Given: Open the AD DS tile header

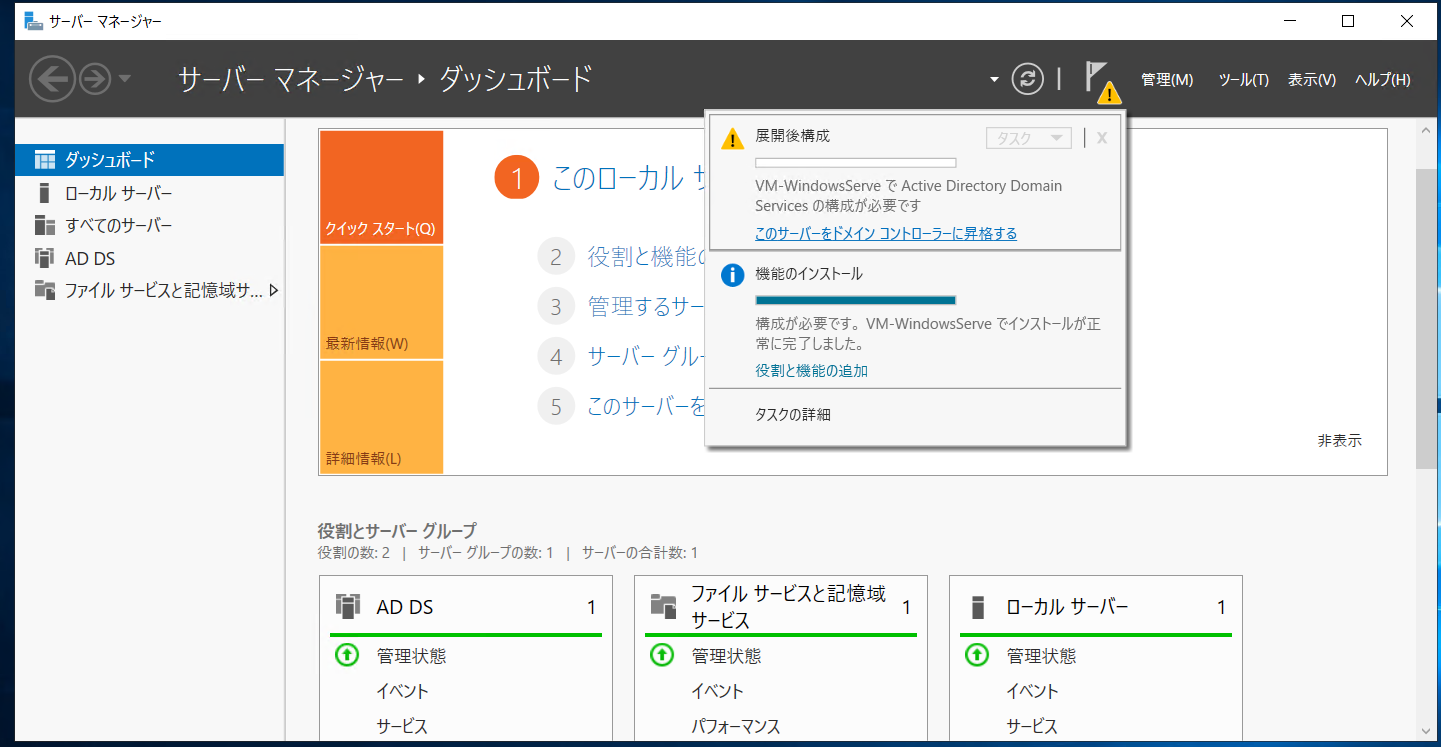Looking at the screenshot, I should pos(466,607).
